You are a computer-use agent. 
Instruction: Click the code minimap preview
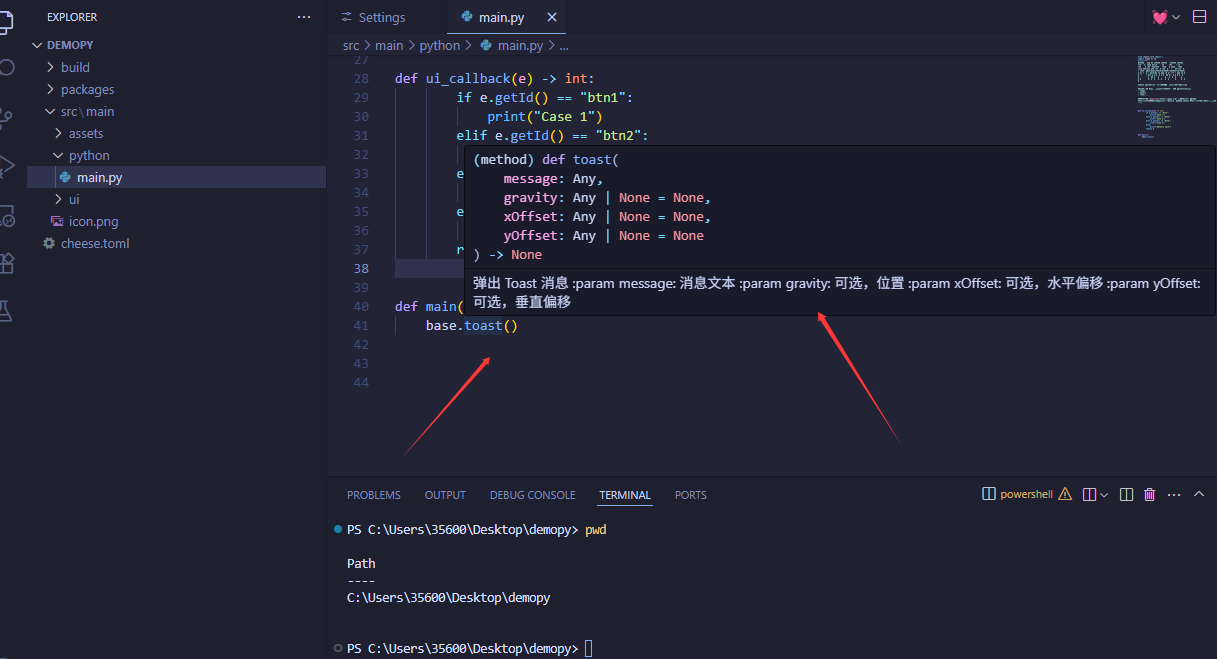point(1174,98)
